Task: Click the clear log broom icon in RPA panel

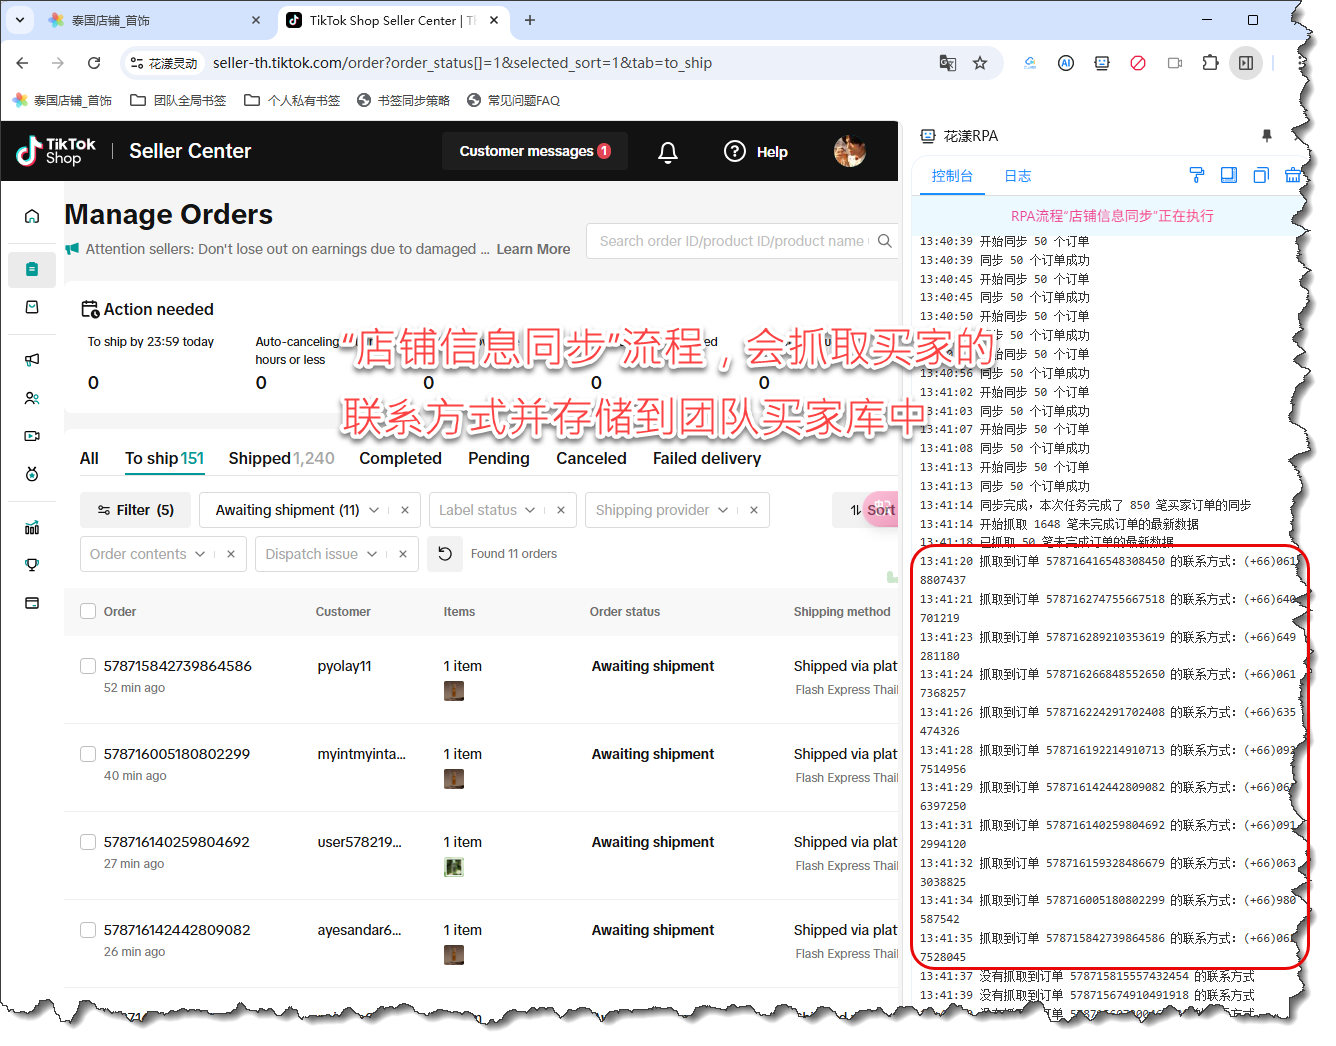Action: 1292,175
